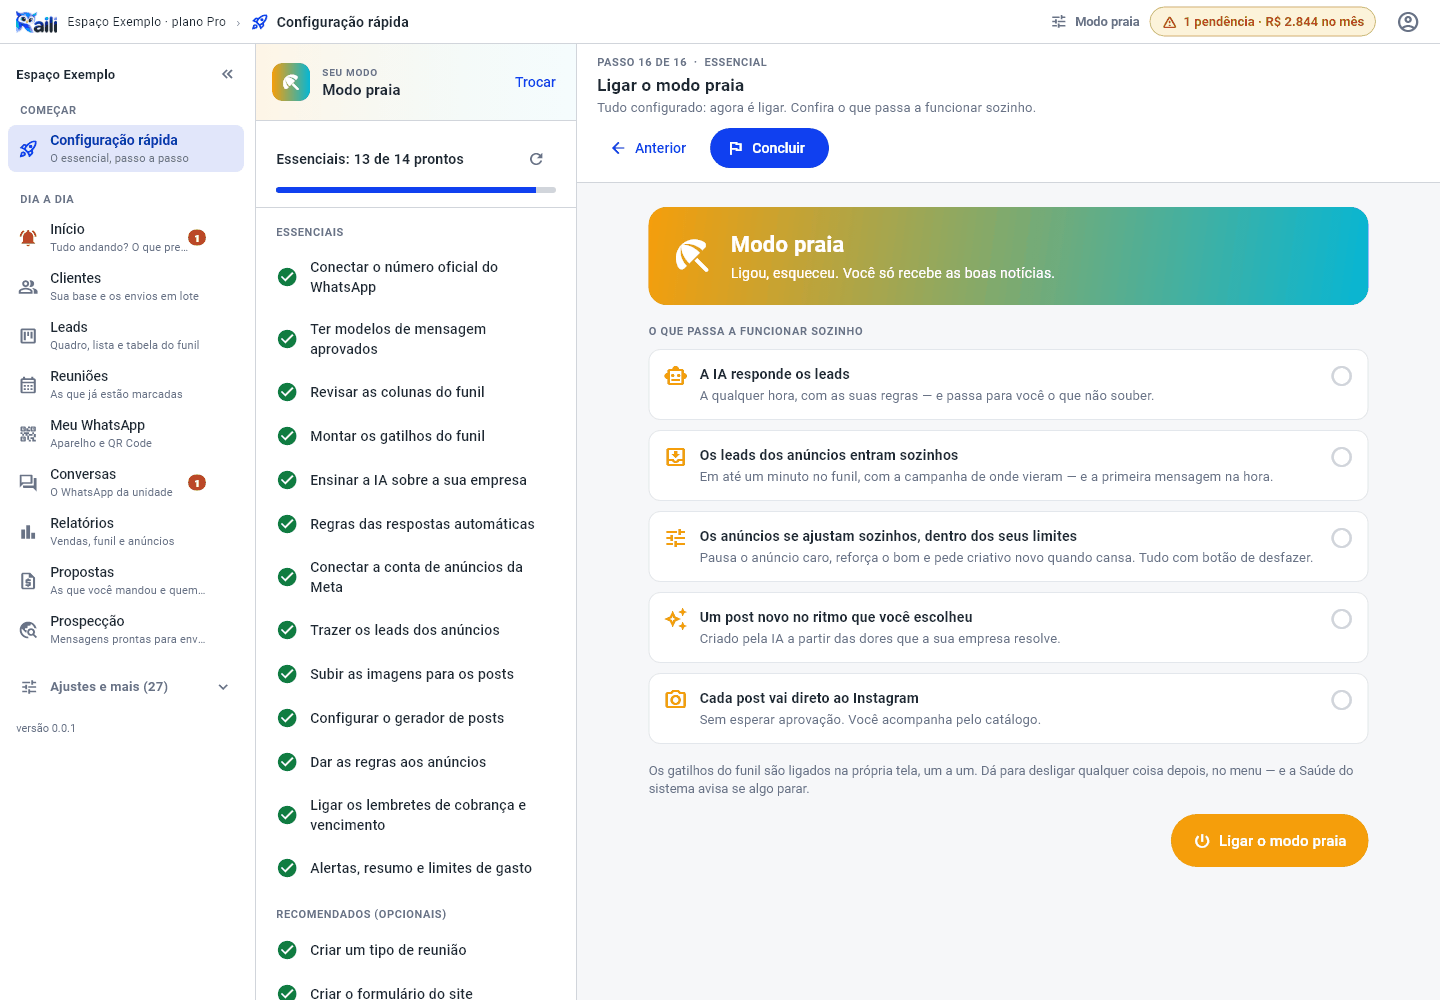Open Conversas in the sidebar
The image size is (1440, 1000).
(126, 483)
